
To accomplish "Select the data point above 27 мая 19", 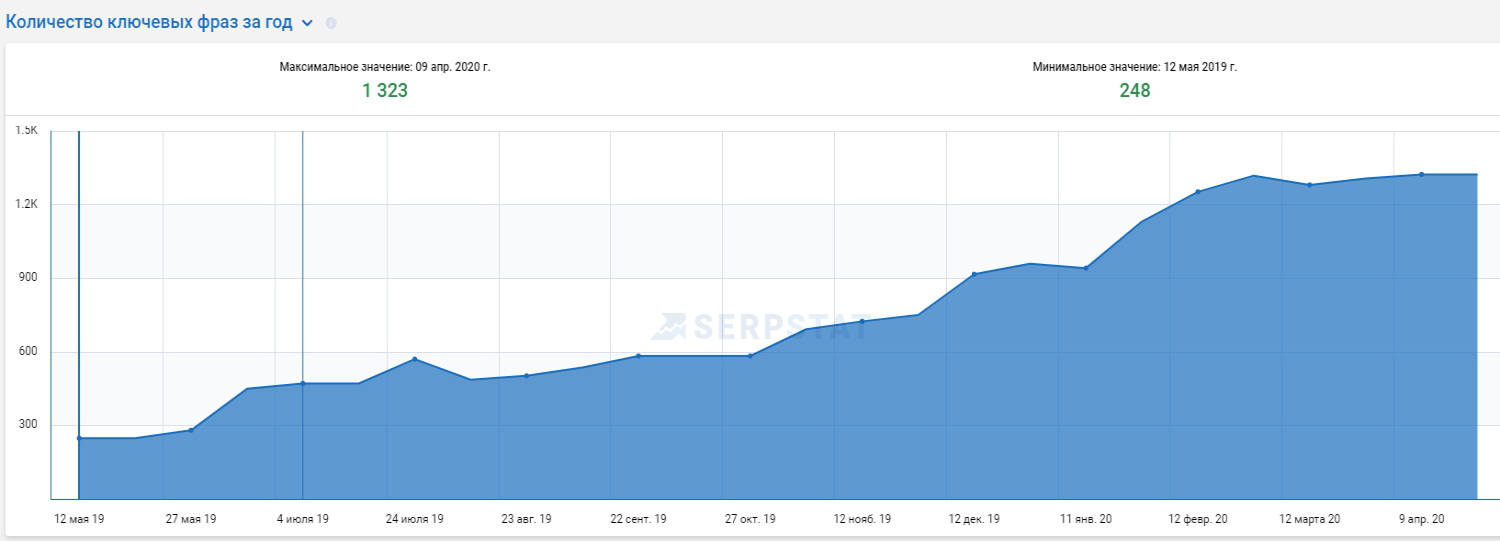I will coord(191,430).
